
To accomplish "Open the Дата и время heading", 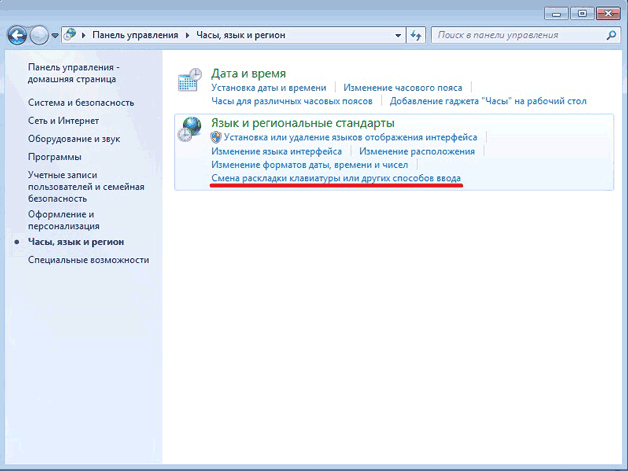I will click(248, 73).
